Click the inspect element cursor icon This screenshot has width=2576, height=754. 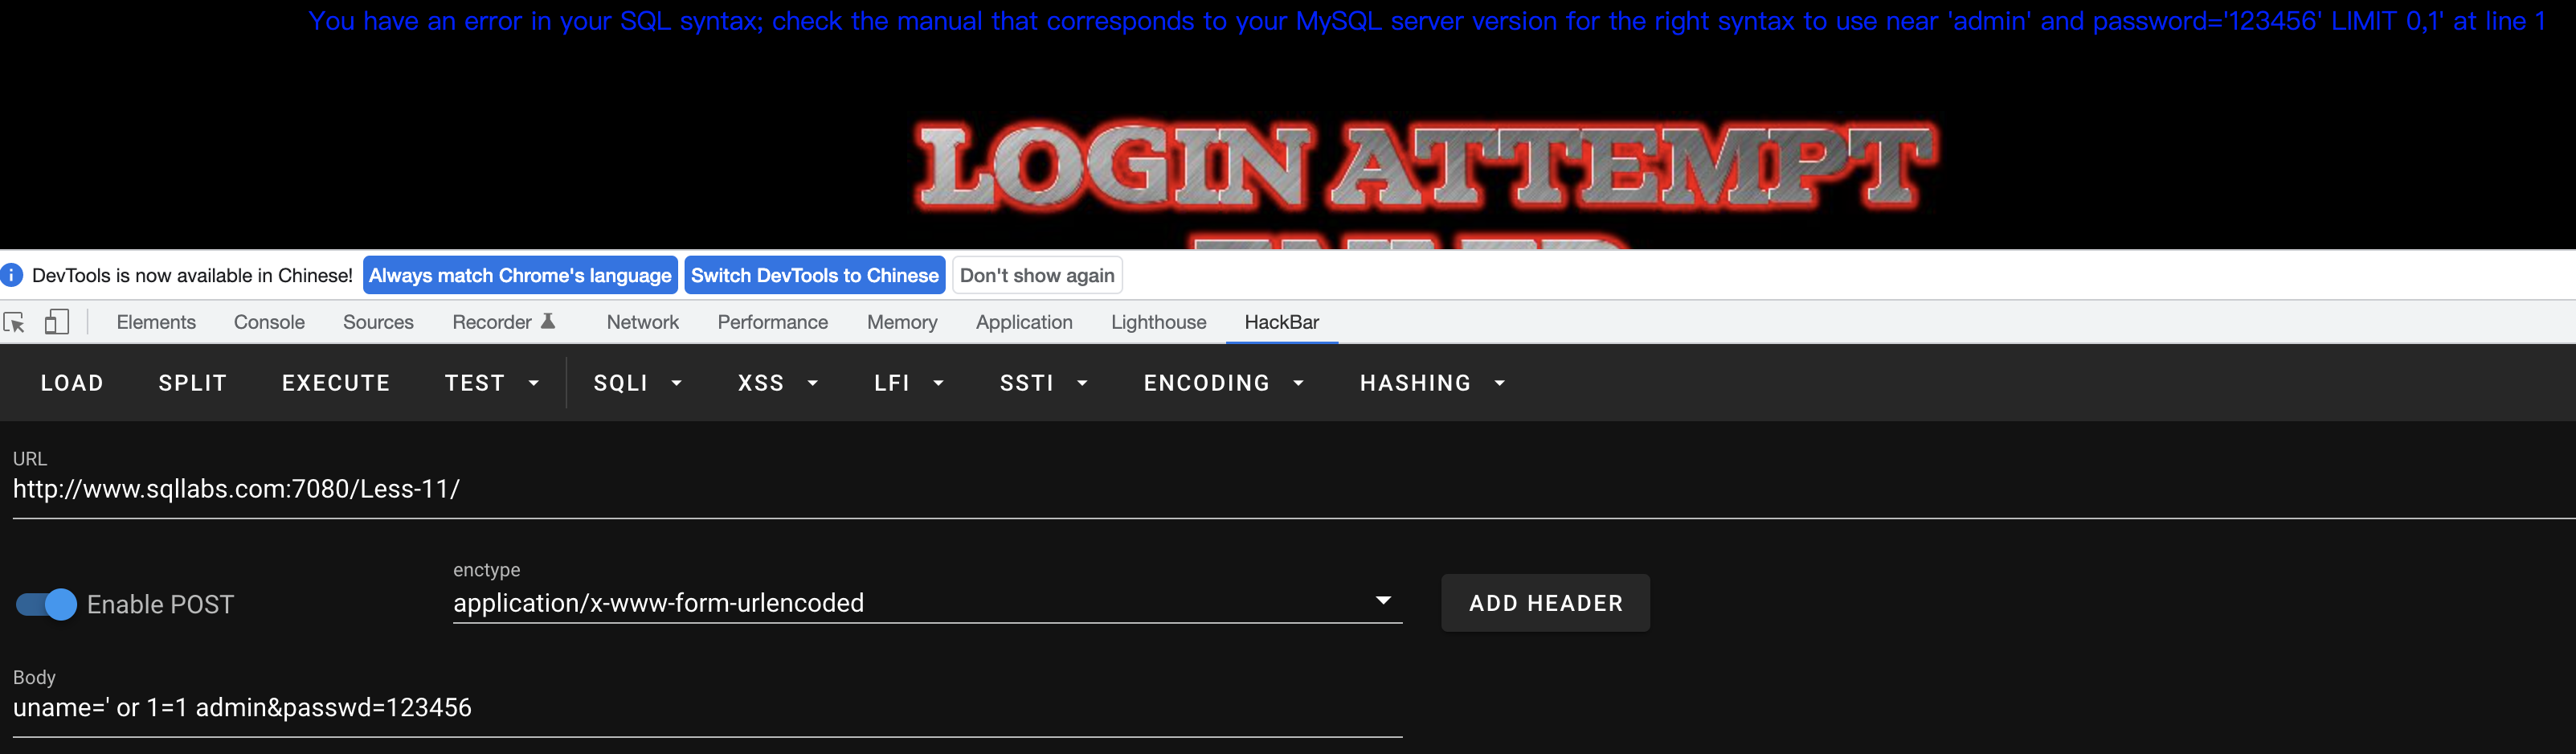coord(15,322)
